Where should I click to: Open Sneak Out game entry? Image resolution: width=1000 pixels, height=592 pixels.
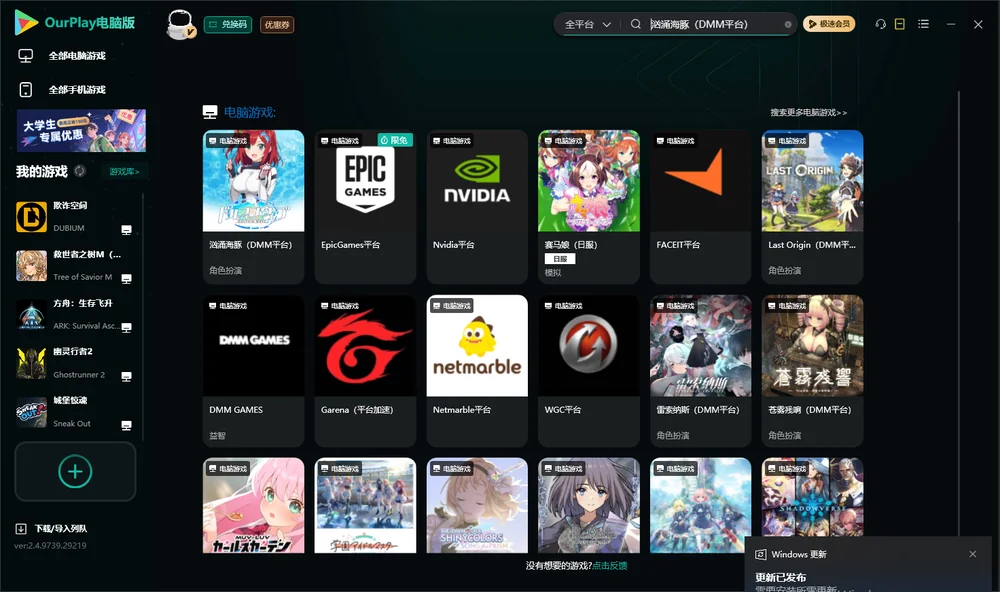point(77,411)
